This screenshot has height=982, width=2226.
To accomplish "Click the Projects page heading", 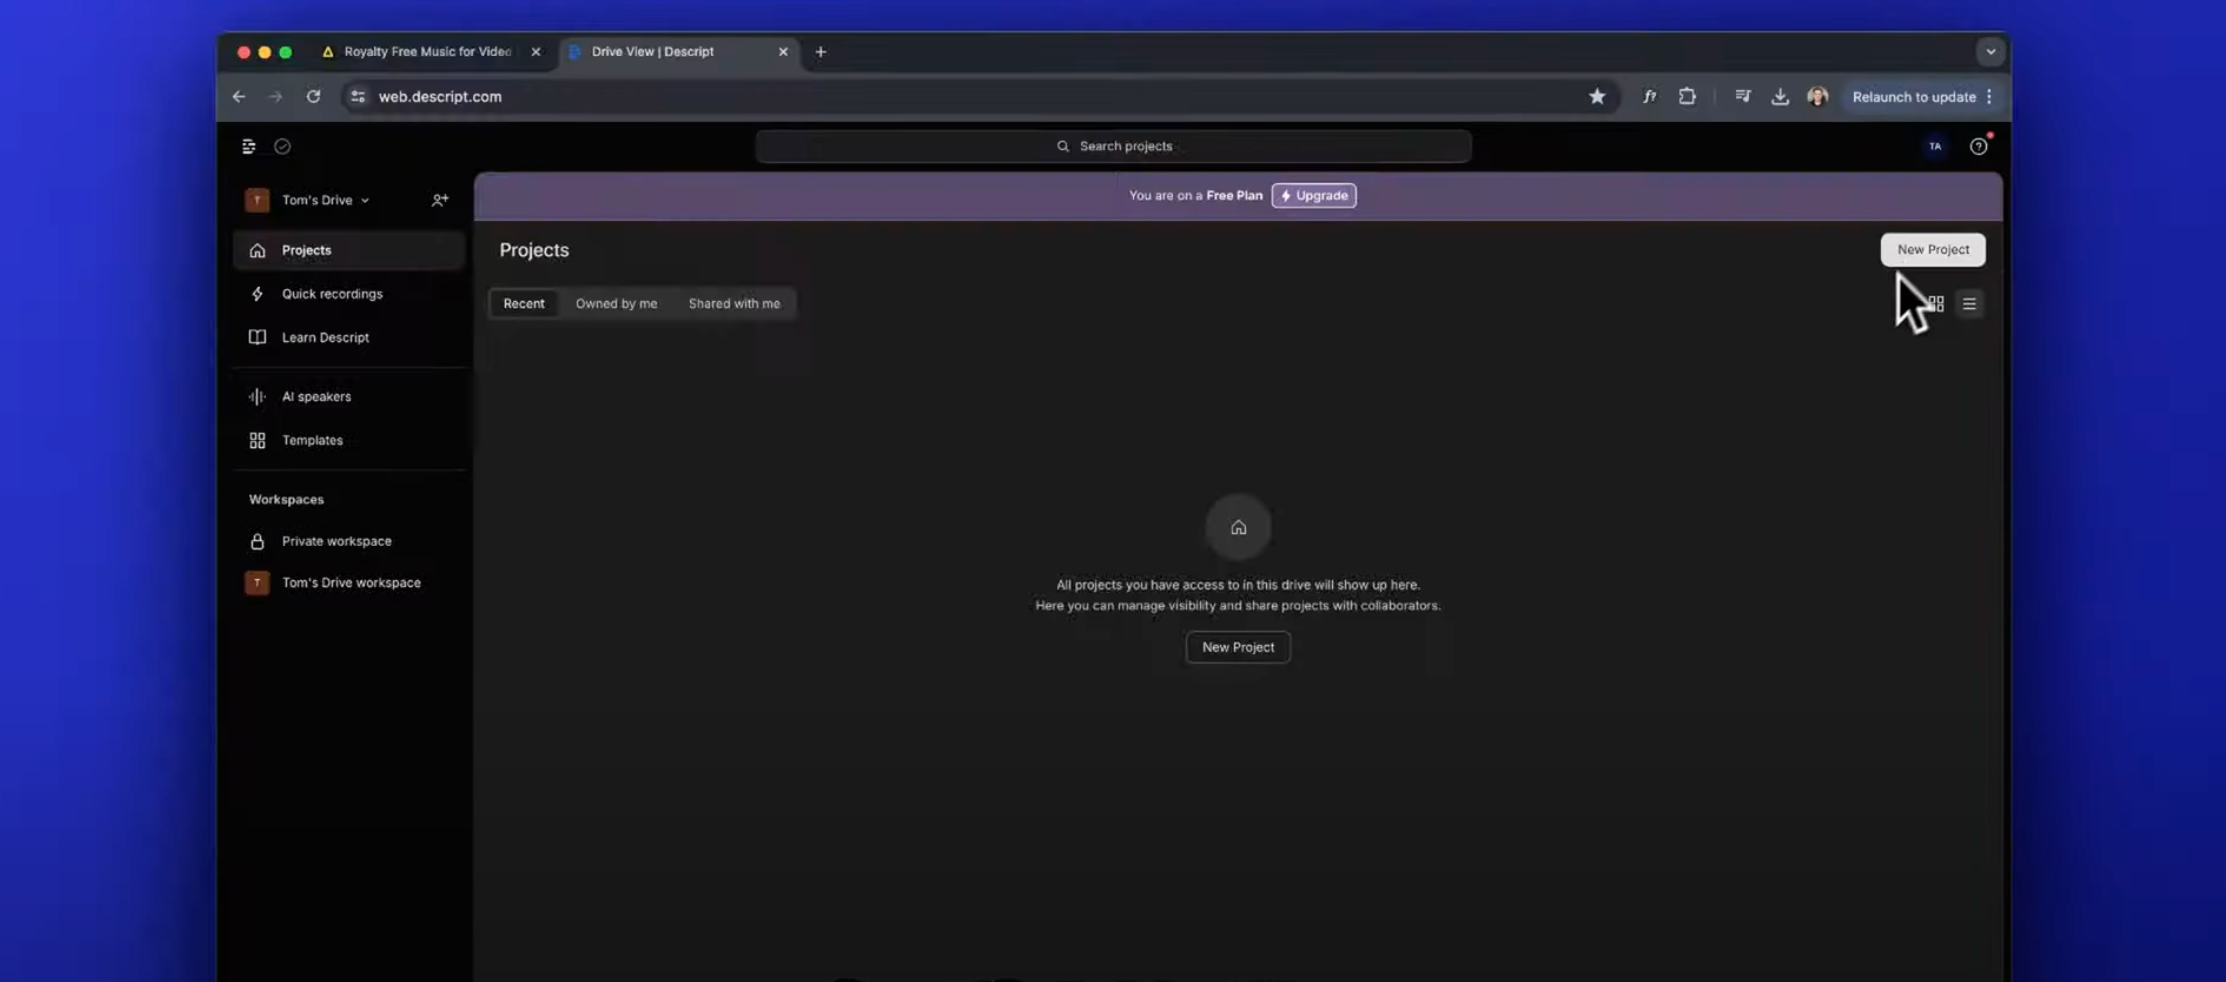I will coord(534,250).
